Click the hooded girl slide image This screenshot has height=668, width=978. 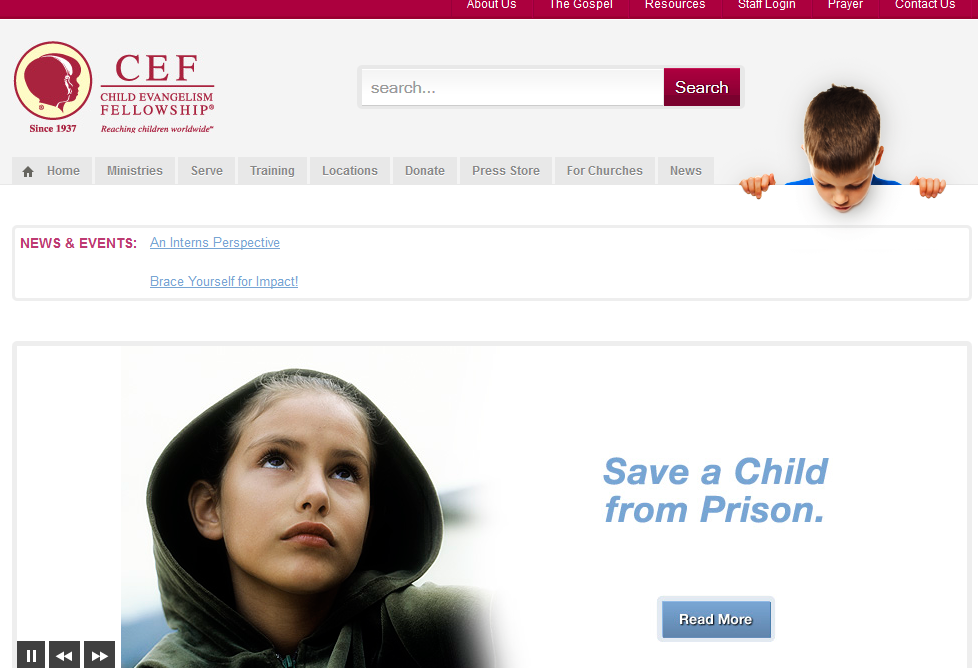click(x=312, y=508)
